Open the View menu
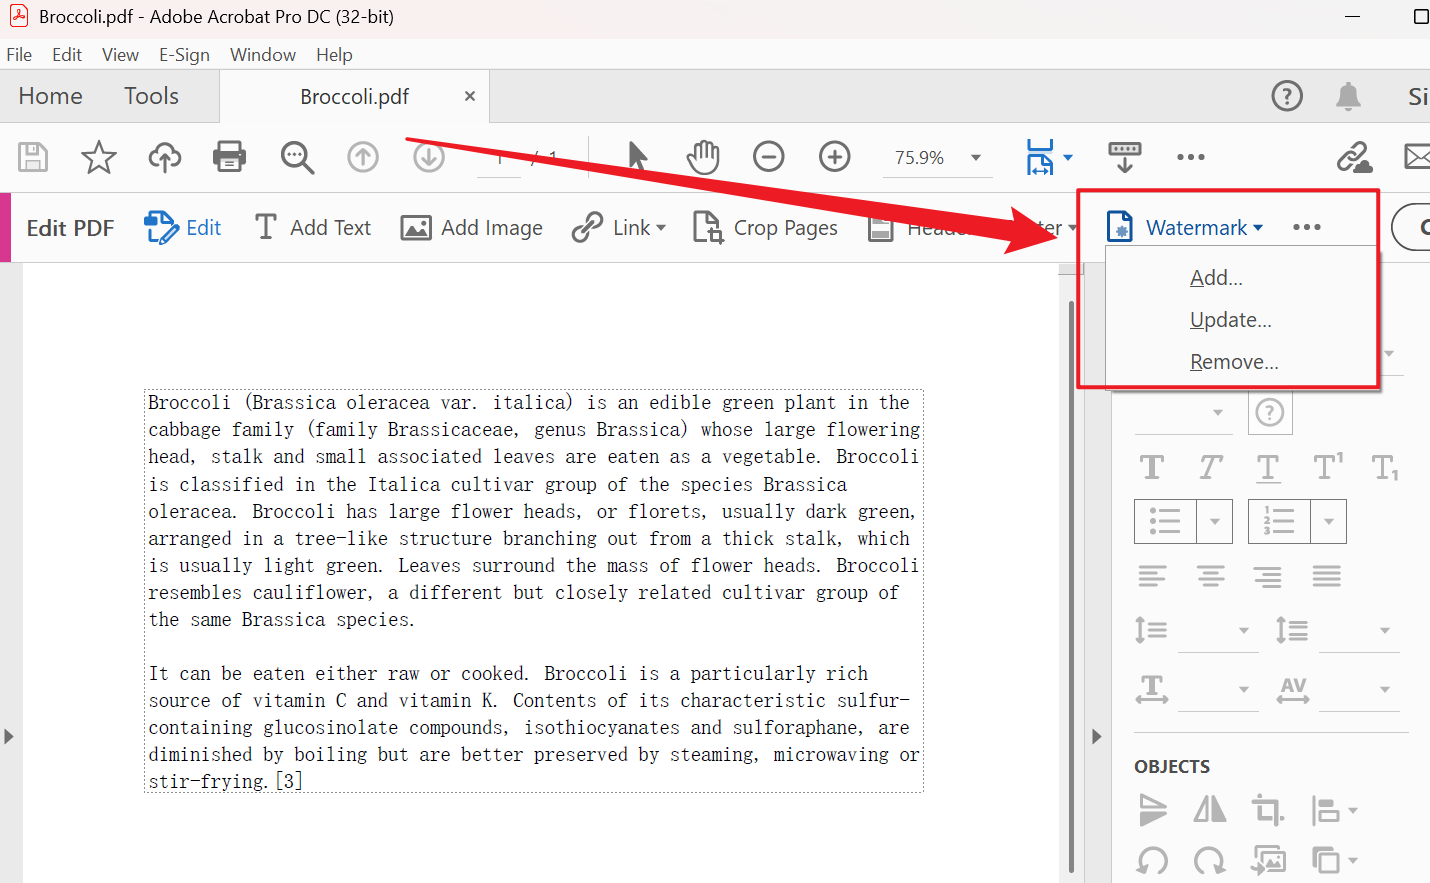1430x883 pixels. tap(120, 54)
